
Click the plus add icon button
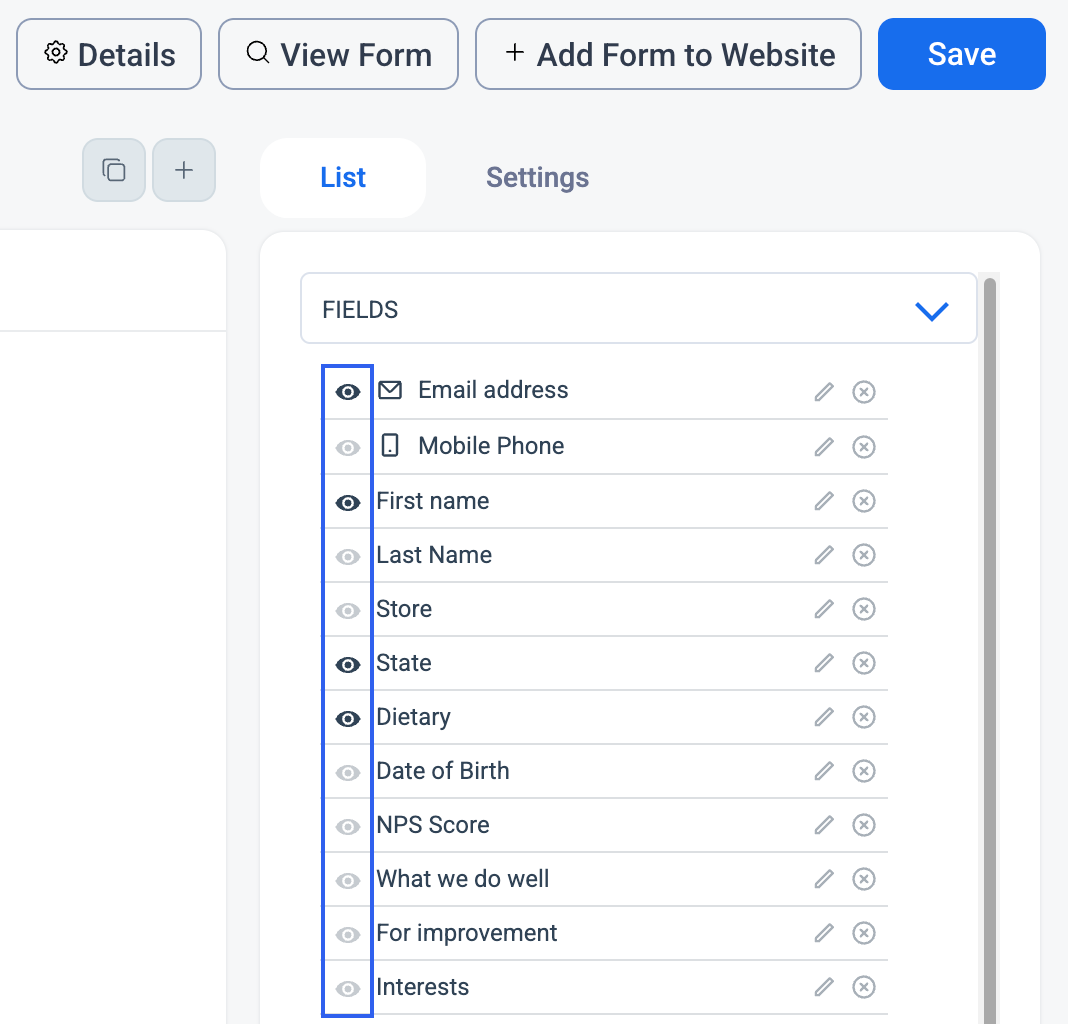184,170
